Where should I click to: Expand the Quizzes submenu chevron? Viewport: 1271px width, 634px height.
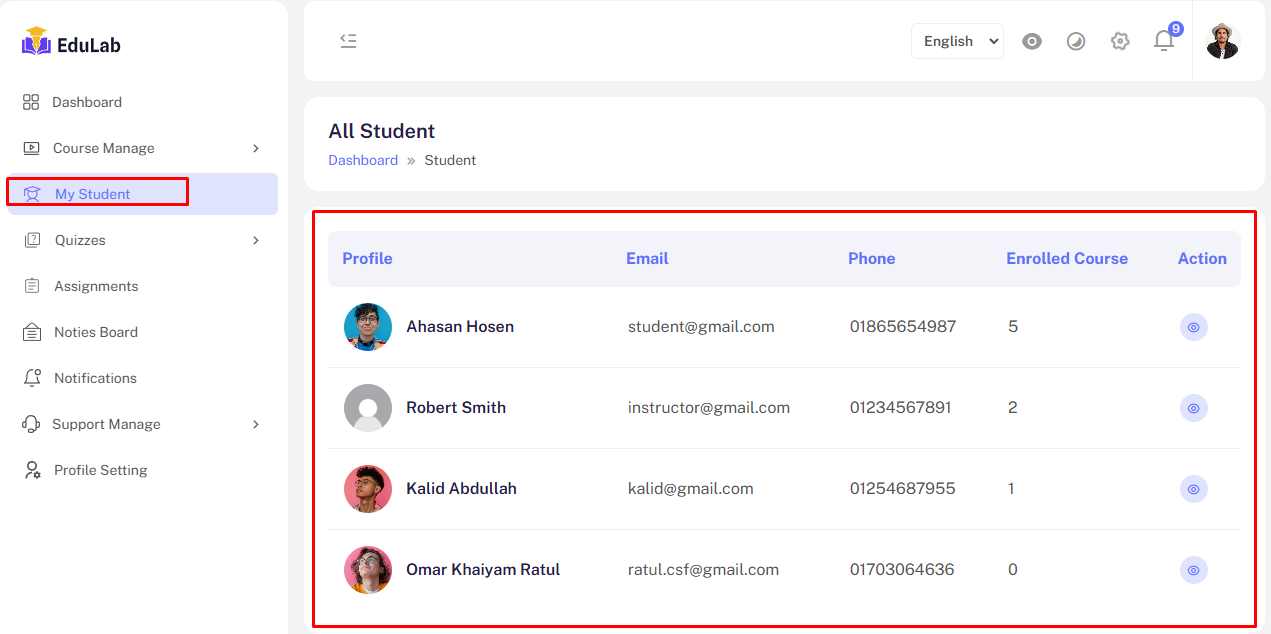(x=256, y=240)
